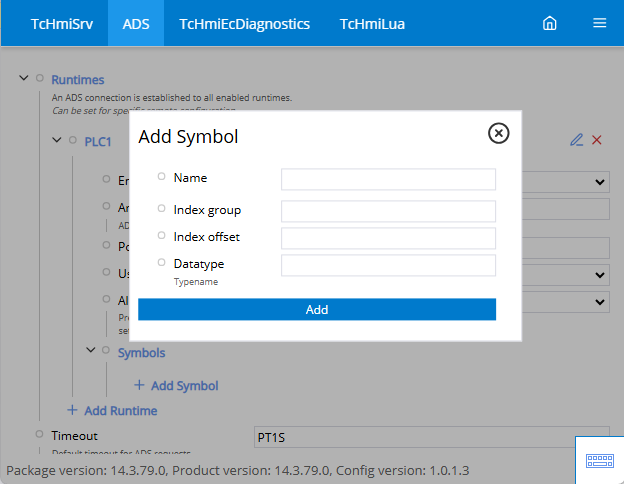Focus the Index group field
624x484 pixels.
pyautogui.click(x=388, y=211)
